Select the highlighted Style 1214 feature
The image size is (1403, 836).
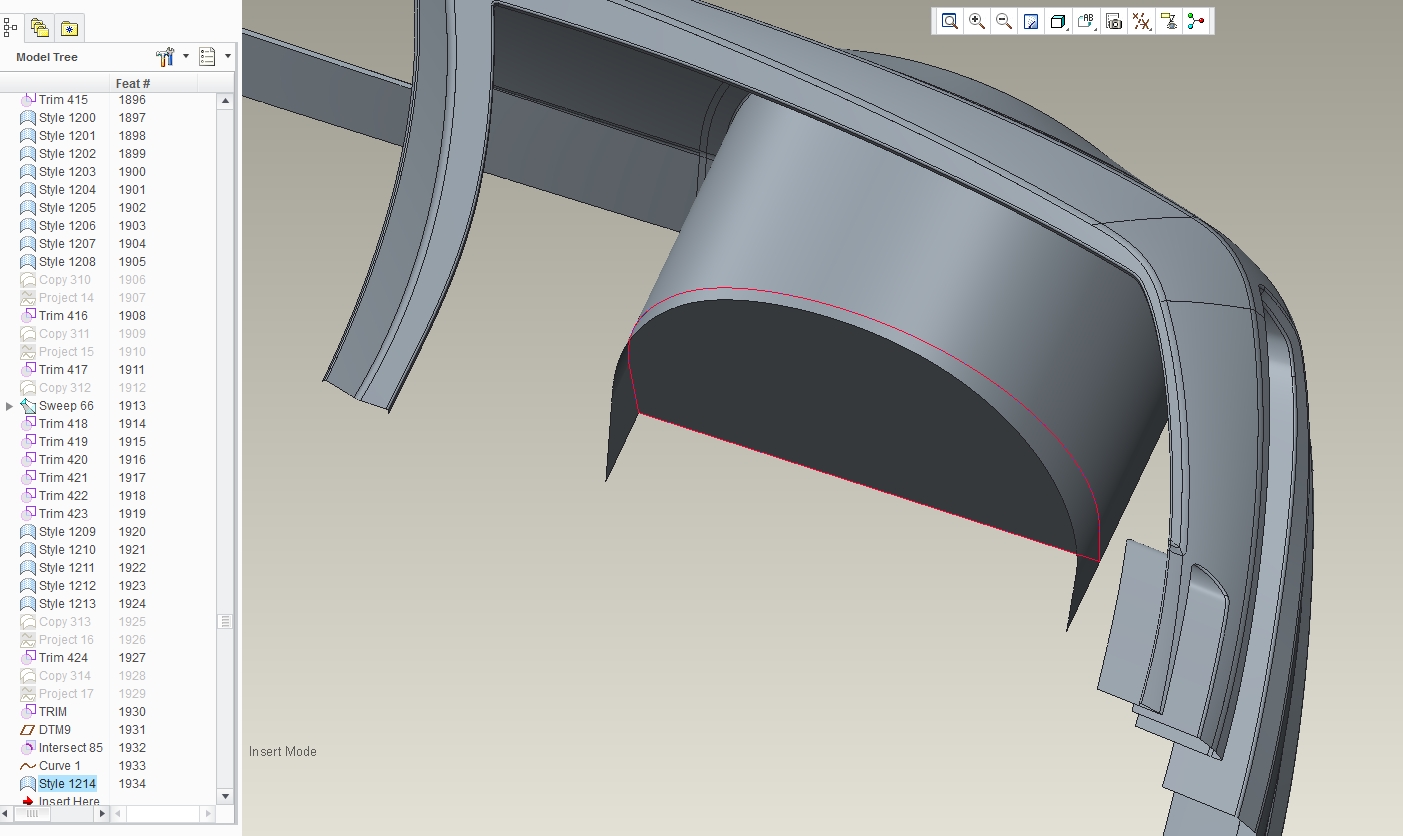[x=67, y=784]
